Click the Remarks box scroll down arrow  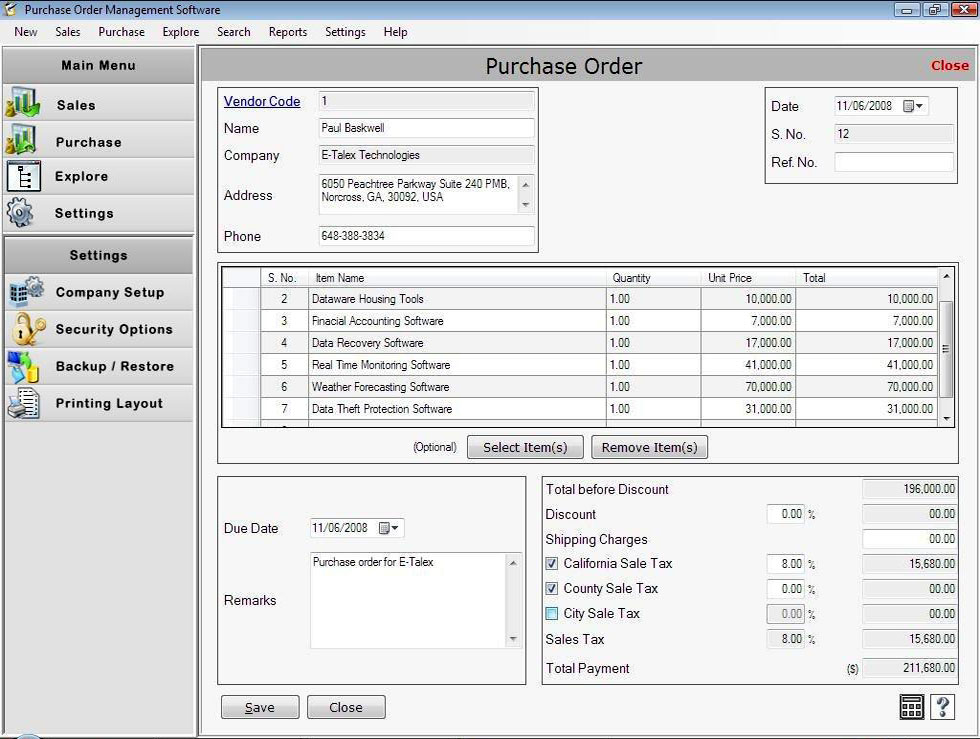[513, 639]
